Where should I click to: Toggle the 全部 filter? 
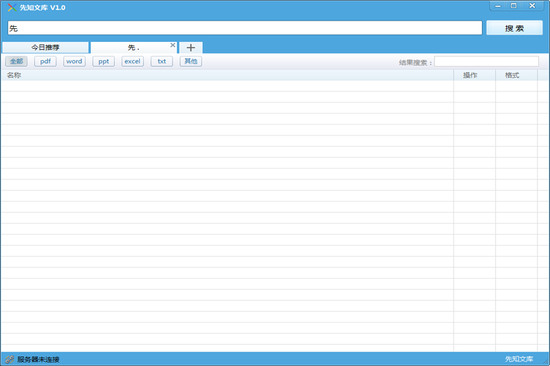click(x=16, y=61)
